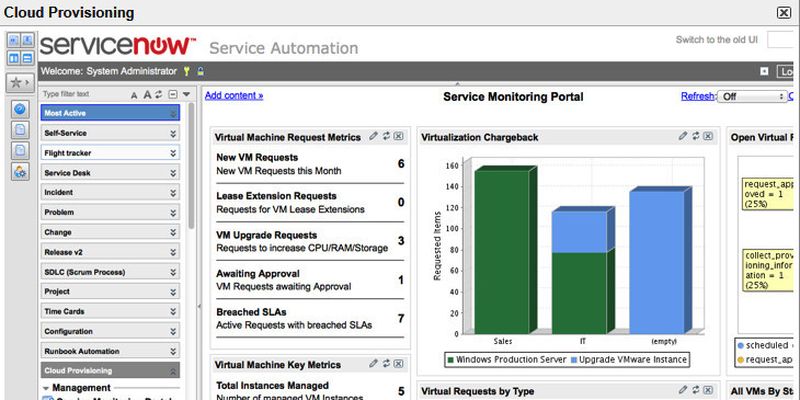The width and height of the screenshot is (800, 400).
Task: Decrease navigator text size with small A
Action: pyautogui.click(x=134, y=95)
